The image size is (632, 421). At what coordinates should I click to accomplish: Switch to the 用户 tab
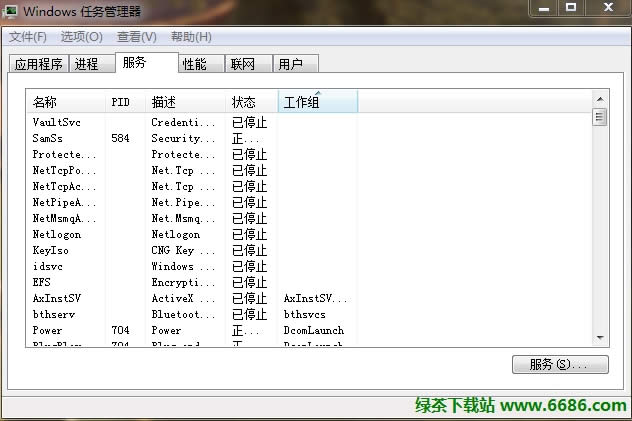click(290, 64)
